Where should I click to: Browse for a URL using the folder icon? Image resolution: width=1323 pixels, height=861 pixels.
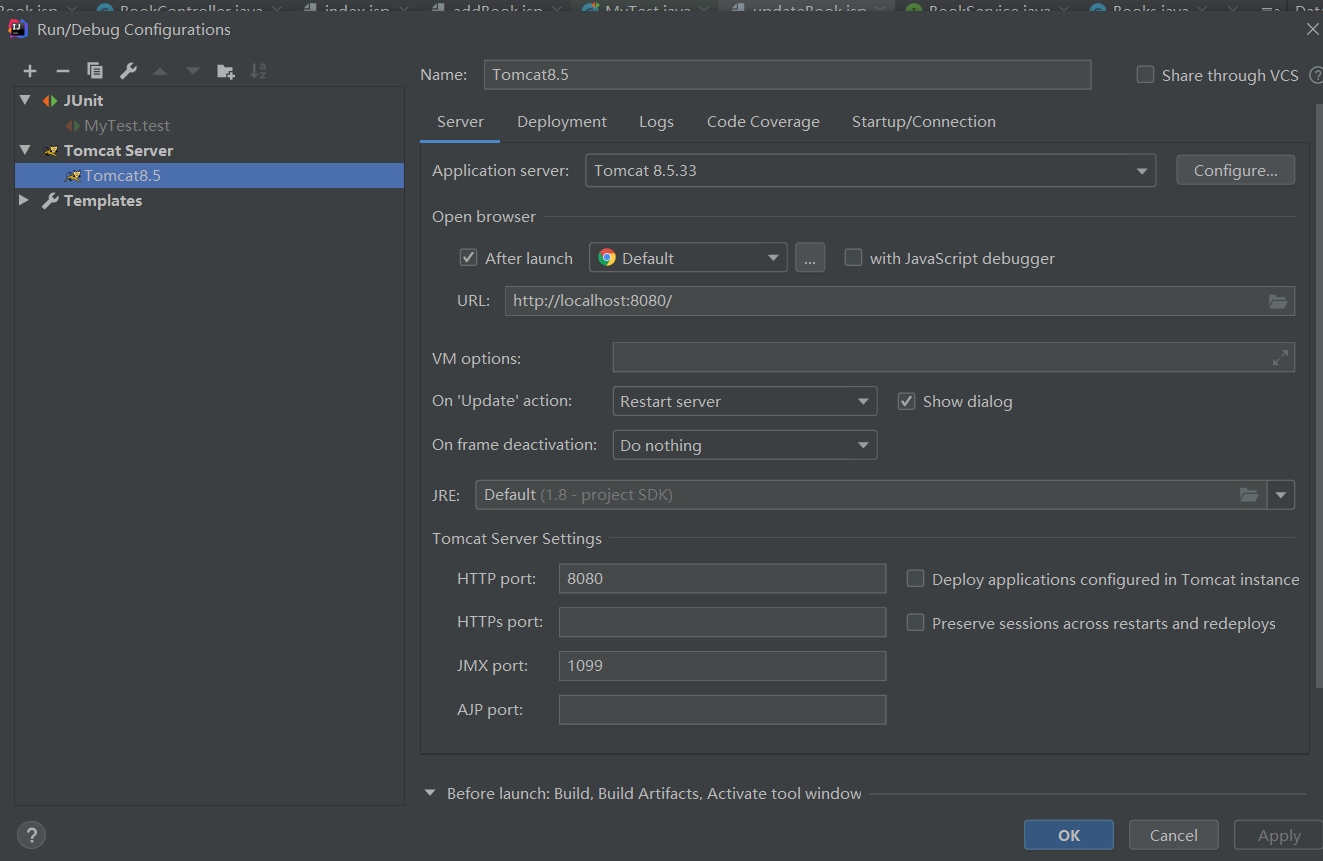coord(1278,301)
